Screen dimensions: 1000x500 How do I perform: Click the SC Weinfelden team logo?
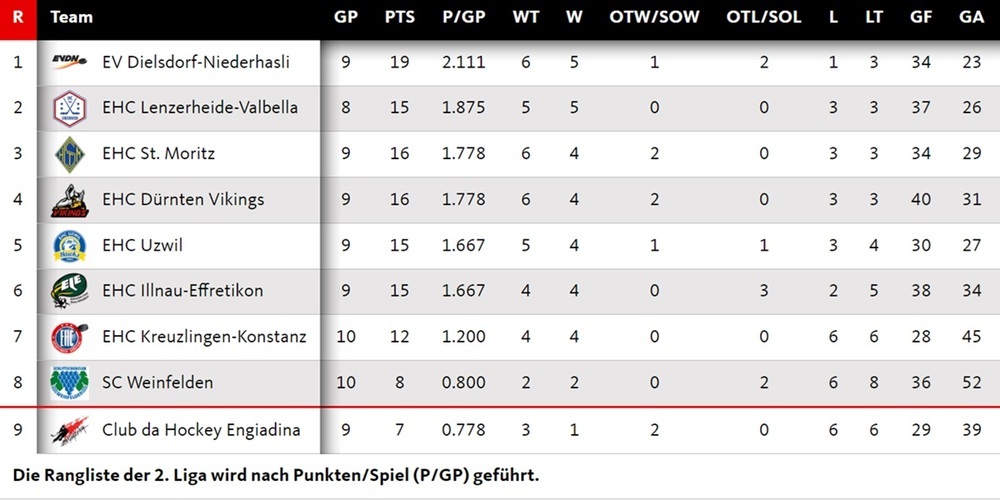point(70,383)
